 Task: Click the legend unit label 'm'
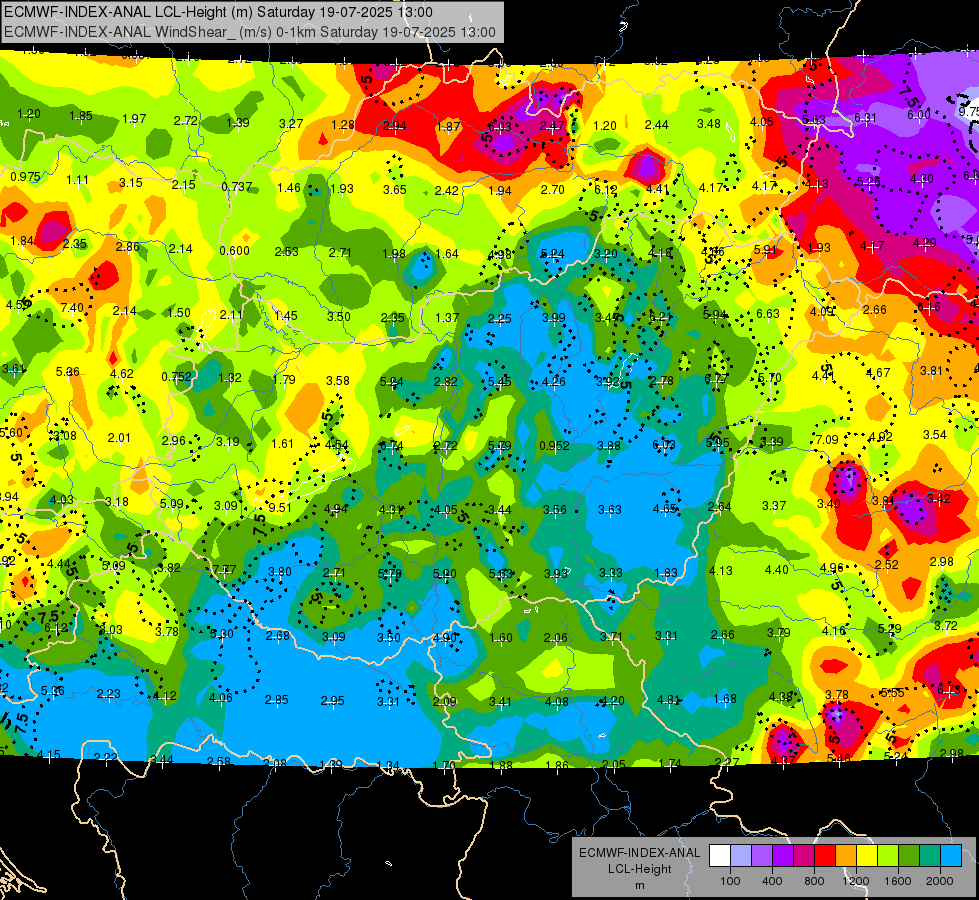[x=639, y=885]
